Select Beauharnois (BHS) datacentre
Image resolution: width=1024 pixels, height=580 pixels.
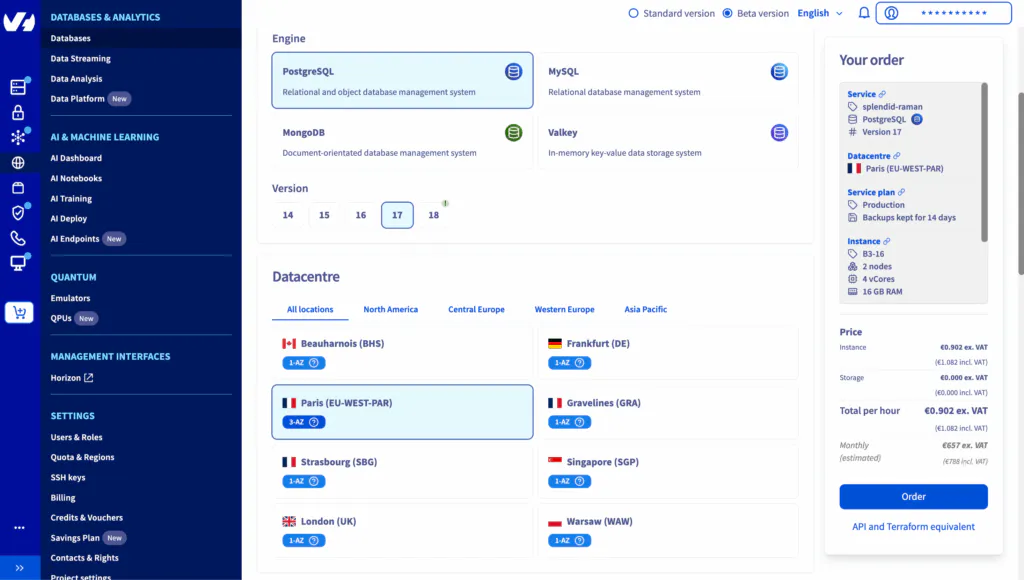click(402, 353)
